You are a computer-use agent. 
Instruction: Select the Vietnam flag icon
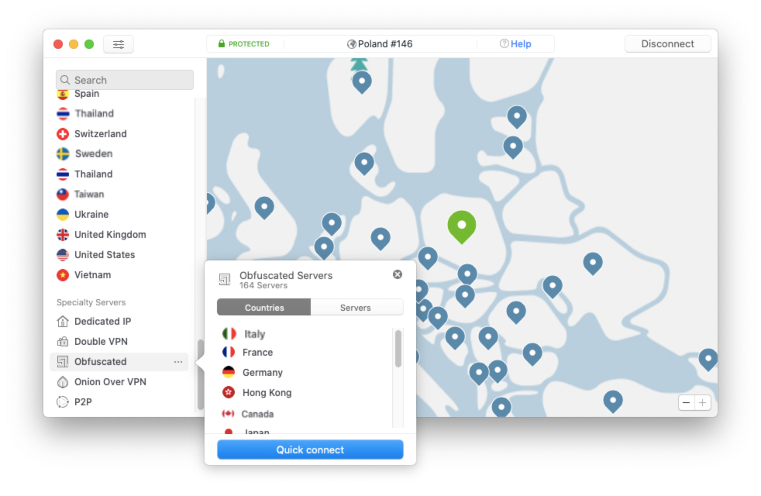(x=63, y=275)
